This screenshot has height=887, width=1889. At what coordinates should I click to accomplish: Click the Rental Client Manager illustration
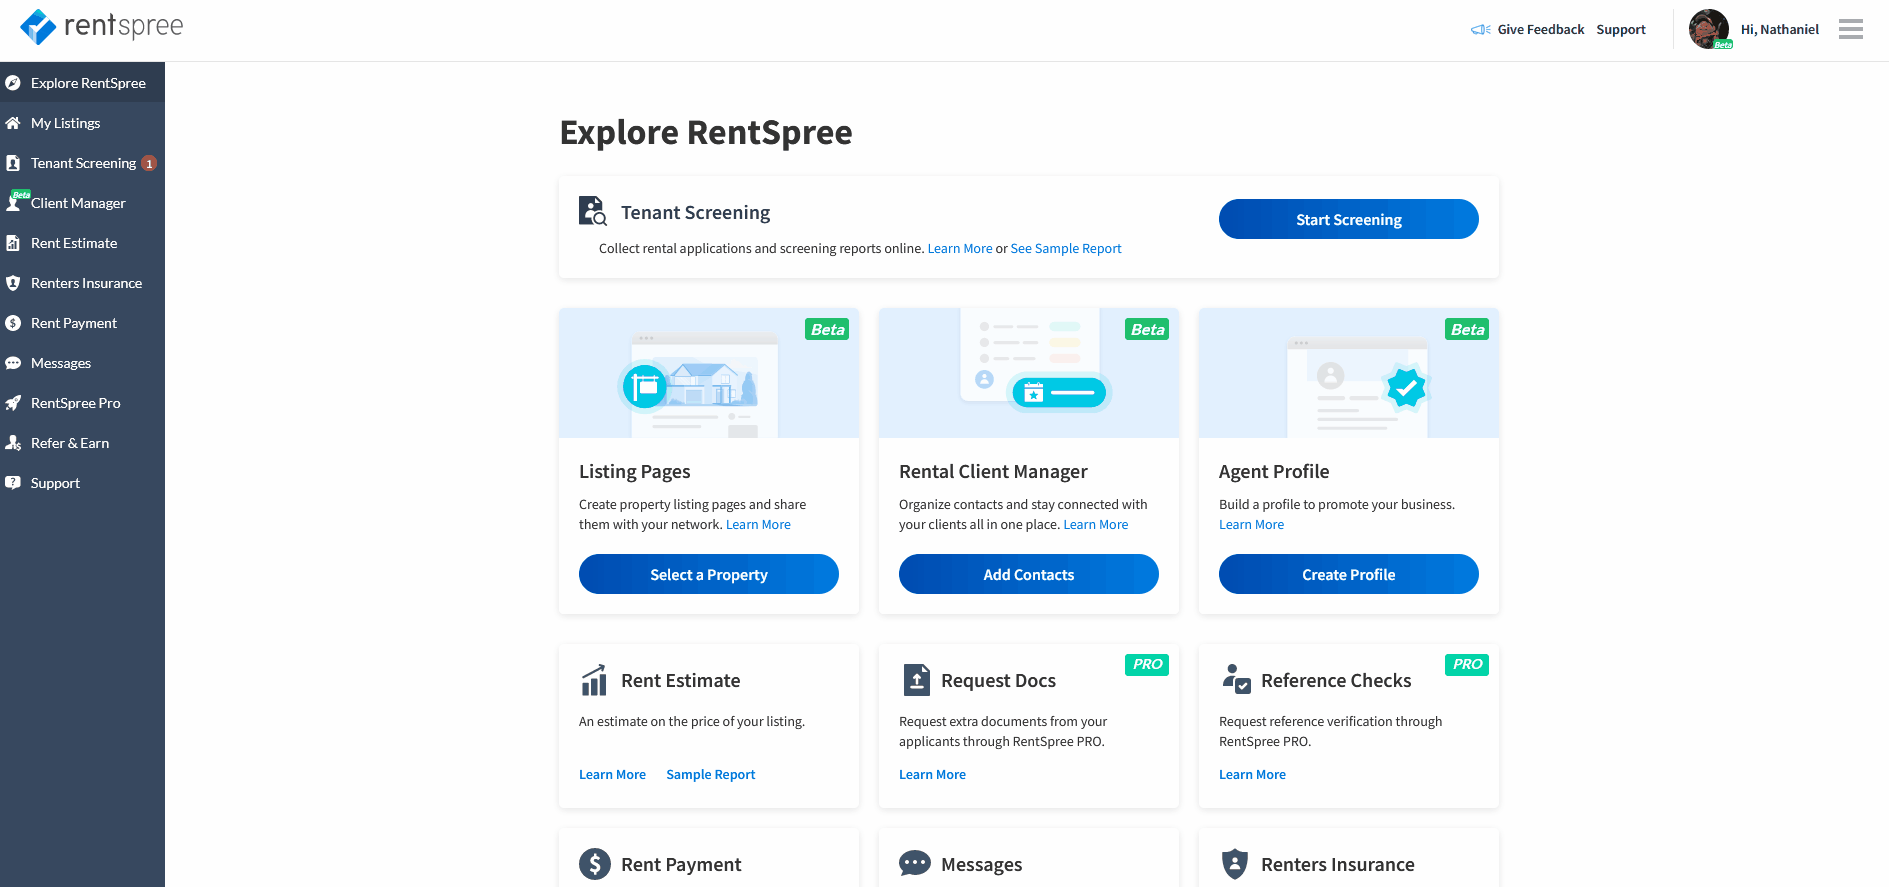coord(1028,373)
